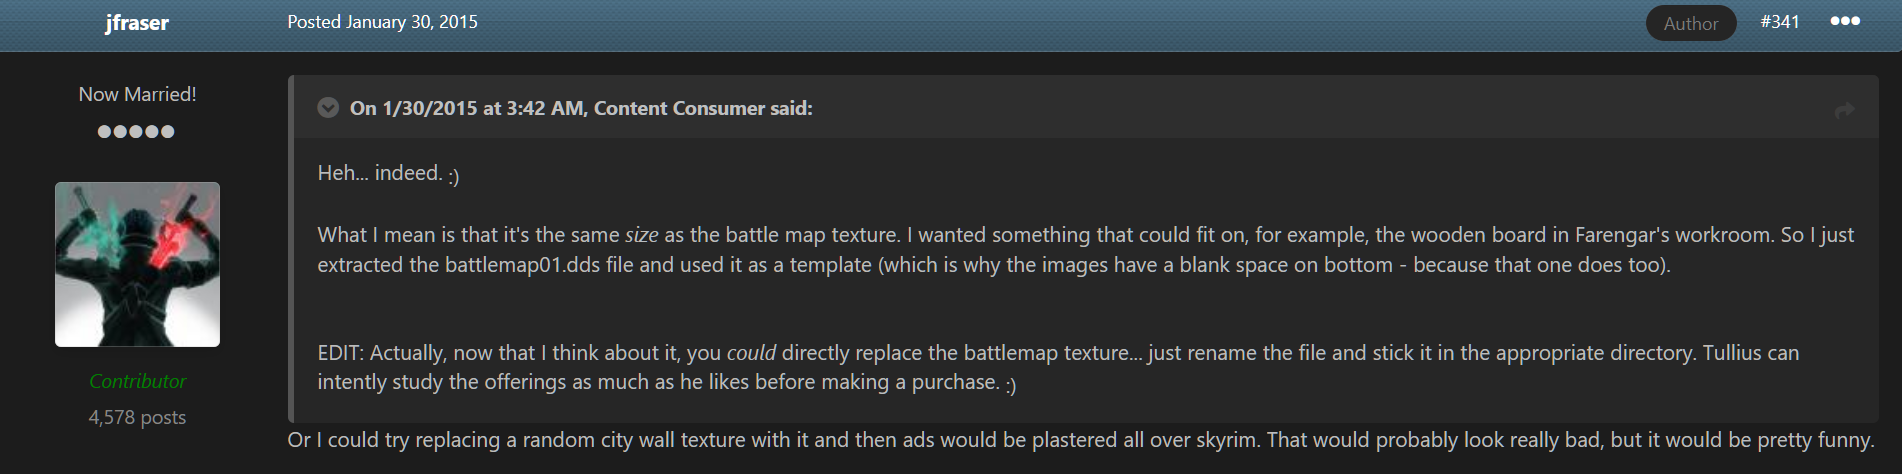Open the Posted January 30, 2015 permalink

[382, 22]
